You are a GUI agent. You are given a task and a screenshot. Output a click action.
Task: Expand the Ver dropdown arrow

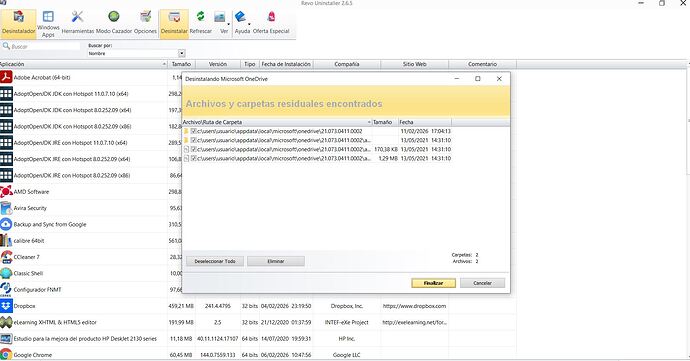pyautogui.click(x=228, y=25)
